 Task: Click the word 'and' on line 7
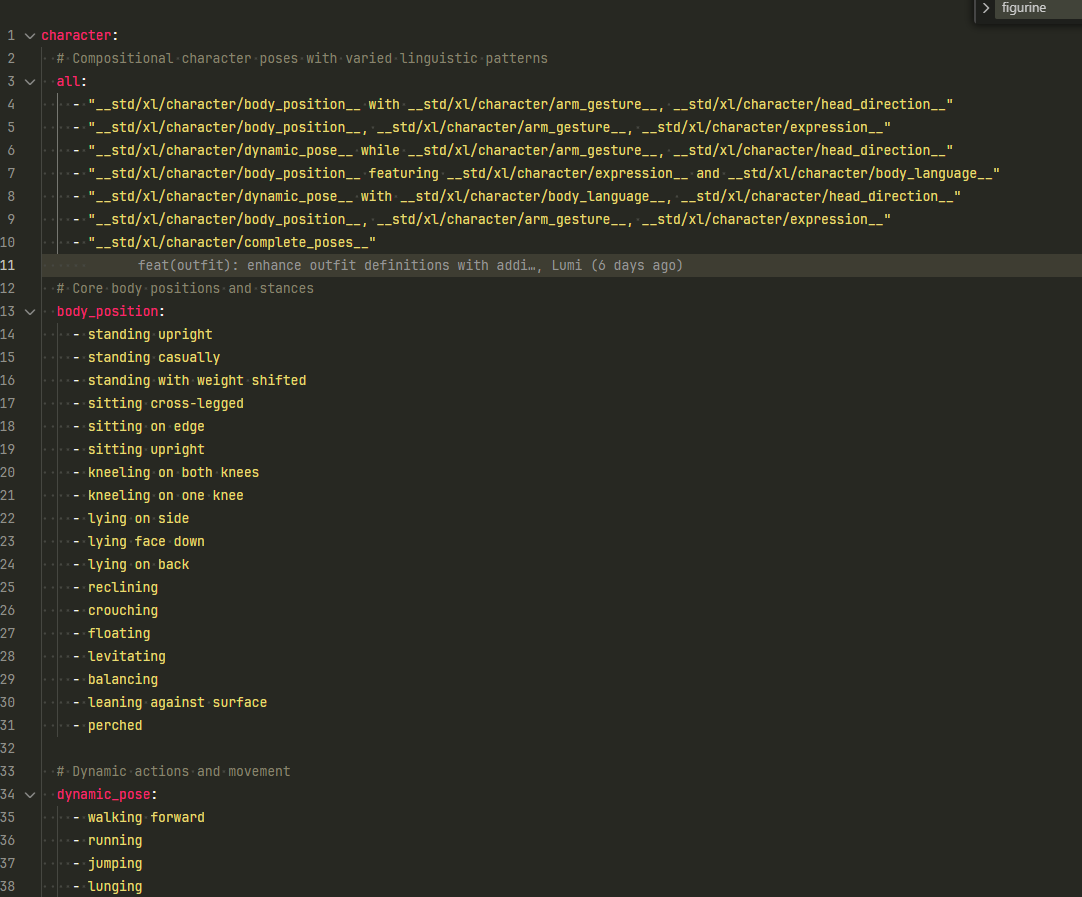[x=708, y=173]
